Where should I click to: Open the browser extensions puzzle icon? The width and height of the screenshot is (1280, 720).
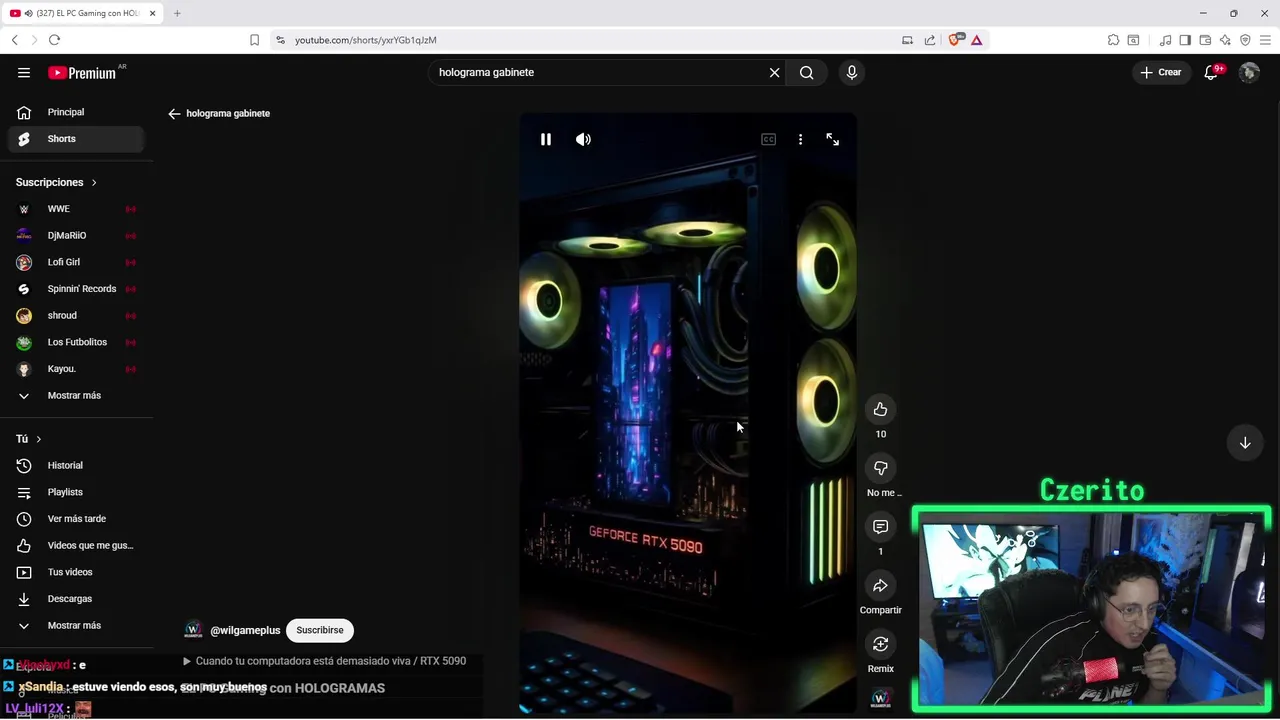[x=1113, y=40]
